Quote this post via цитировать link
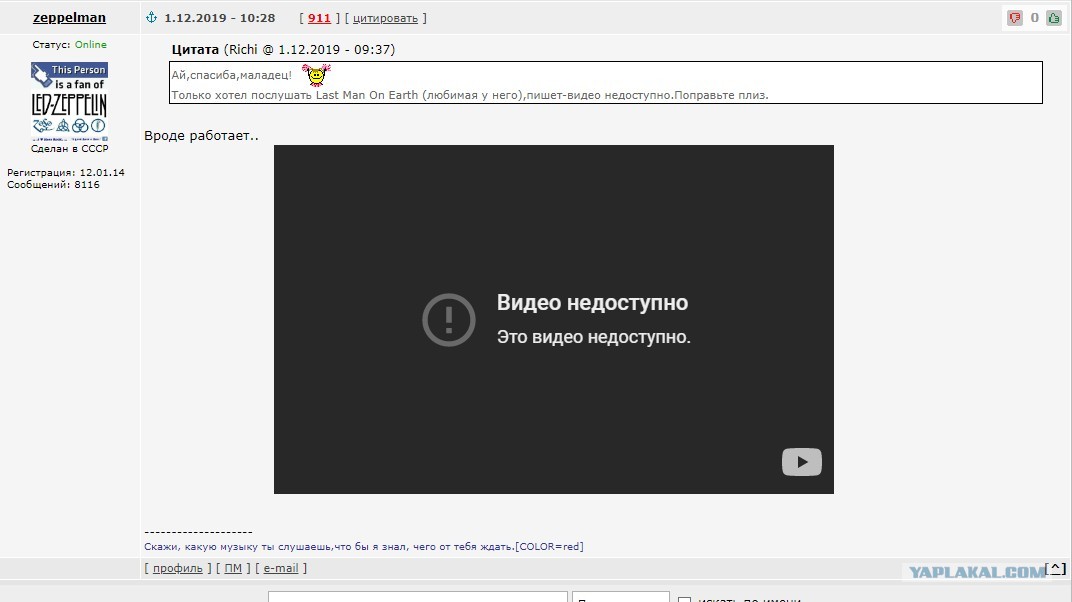The image size is (1072, 602). [x=385, y=18]
